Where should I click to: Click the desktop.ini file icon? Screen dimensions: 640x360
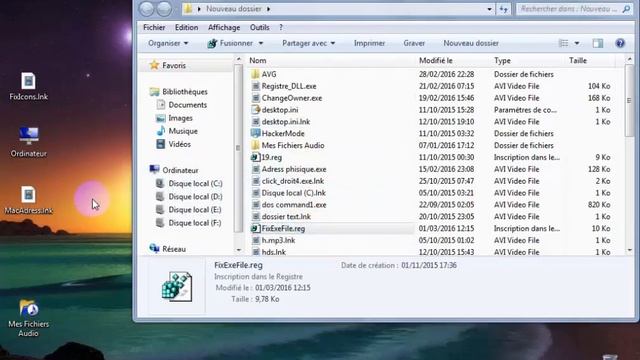[x=256, y=110]
